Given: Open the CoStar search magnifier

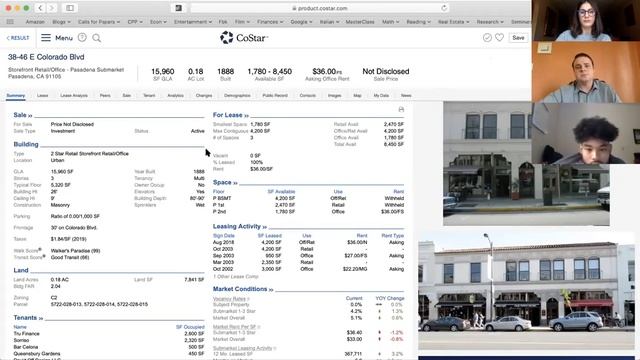Looking at the screenshot, I should [97, 38].
